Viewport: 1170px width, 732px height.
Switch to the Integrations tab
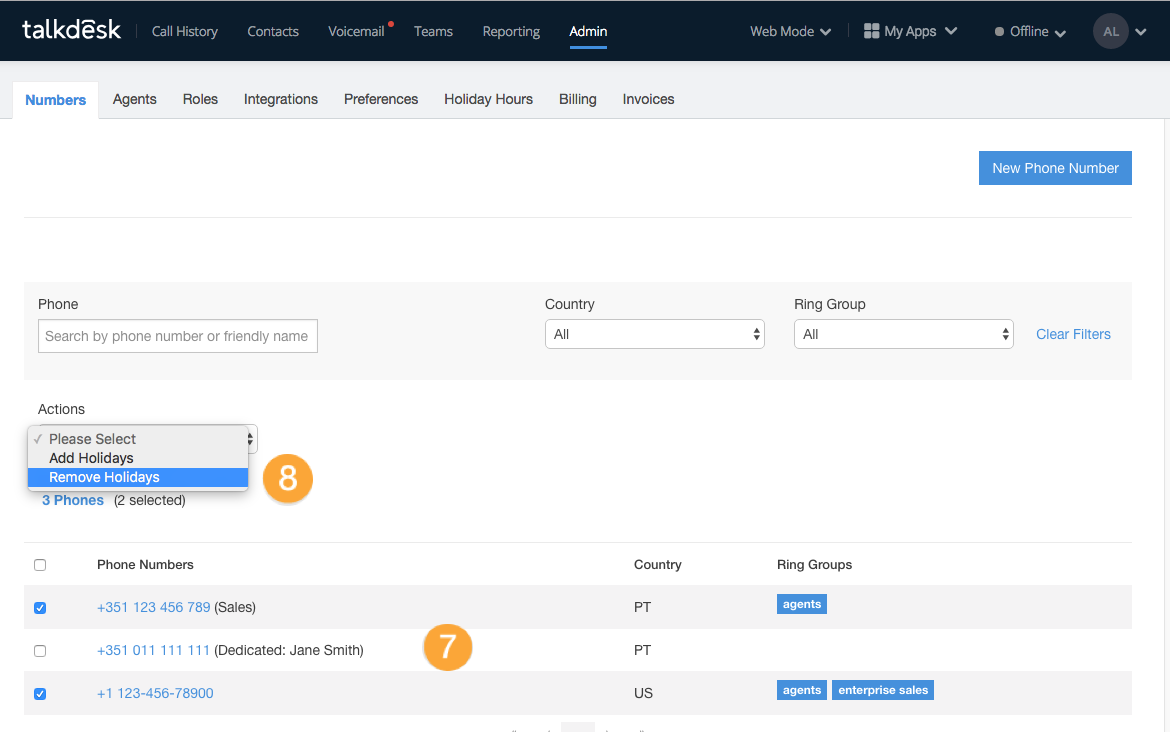click(x=281, y=99)
